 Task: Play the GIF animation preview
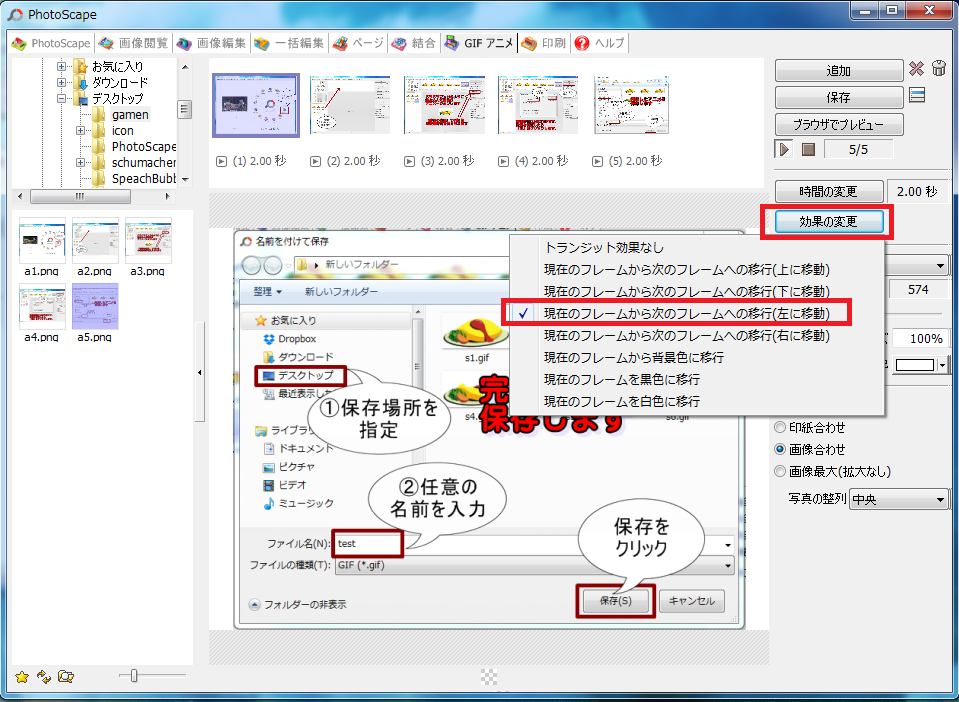point(785,149)
